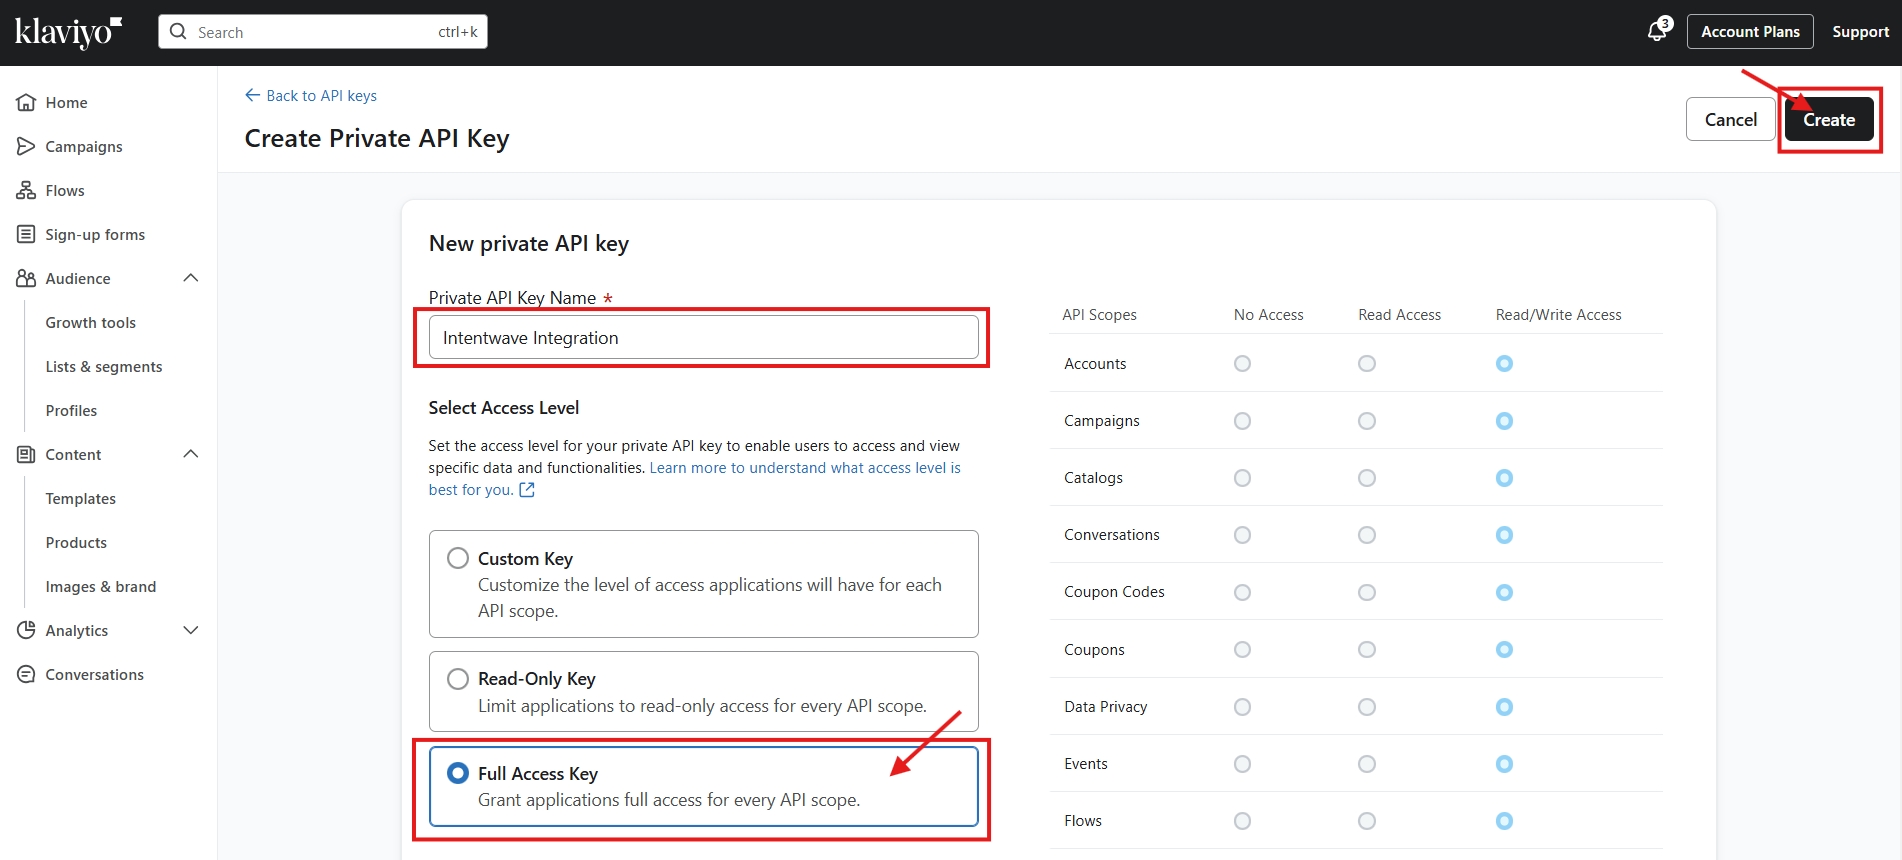Open the Support link
The width and height of the screenshot is (1902, 860).
click(1860, 31)
